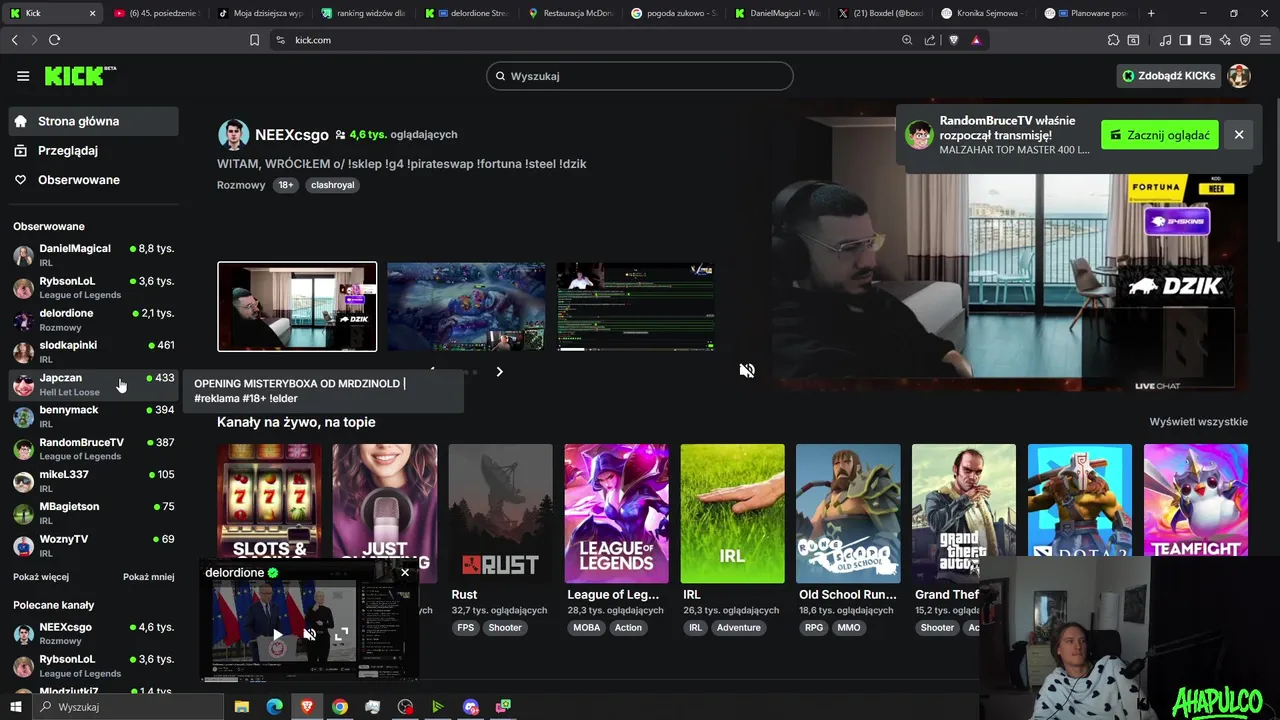Click the share page icon in address bar
Viewport: 1280px width, 720px height.
930,40
